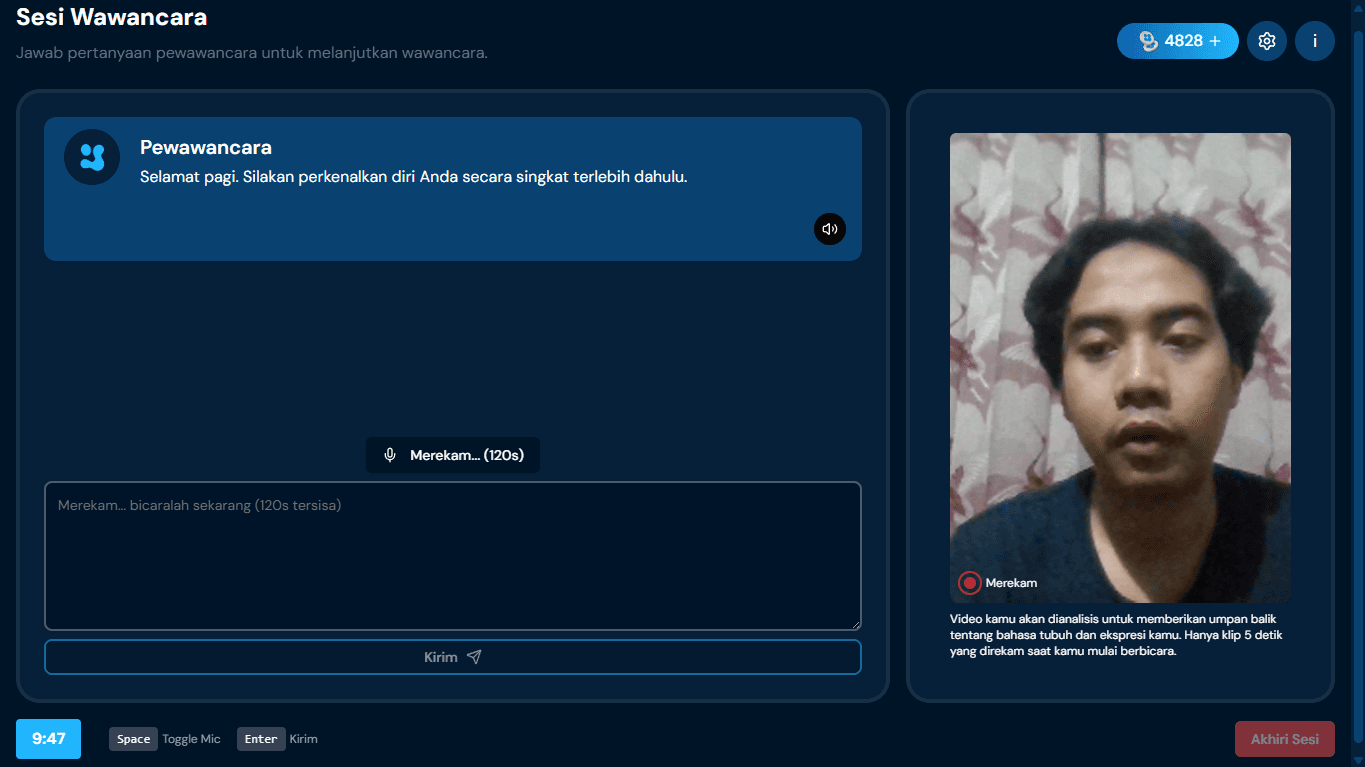Click the answer text area
The height and width of the screenshot is (767, 1365).
point(453,556)
